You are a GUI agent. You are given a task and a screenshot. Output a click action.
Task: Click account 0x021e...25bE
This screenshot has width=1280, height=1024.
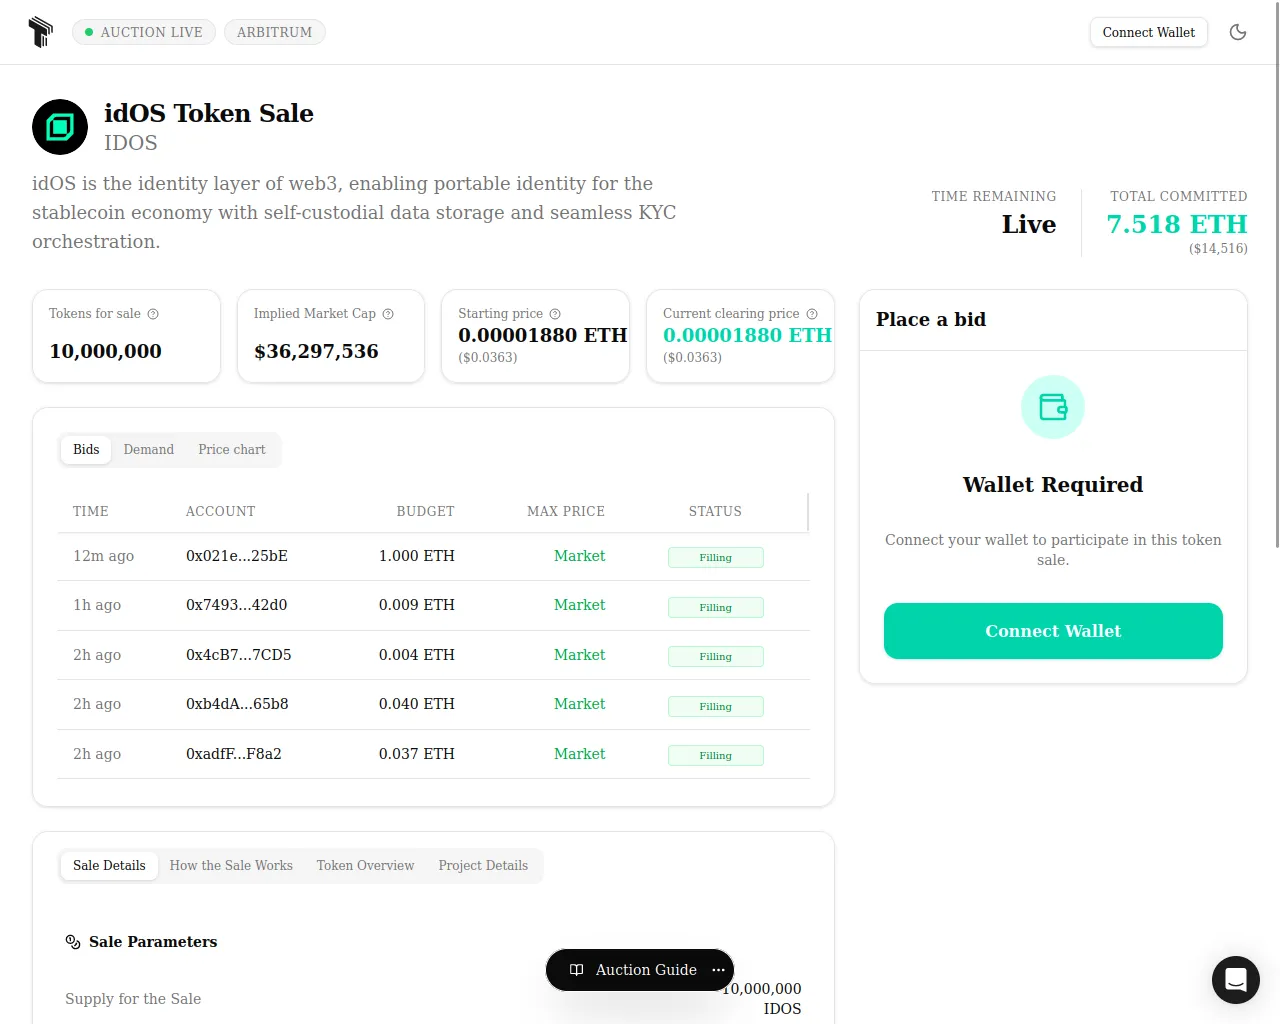[237, 556]
